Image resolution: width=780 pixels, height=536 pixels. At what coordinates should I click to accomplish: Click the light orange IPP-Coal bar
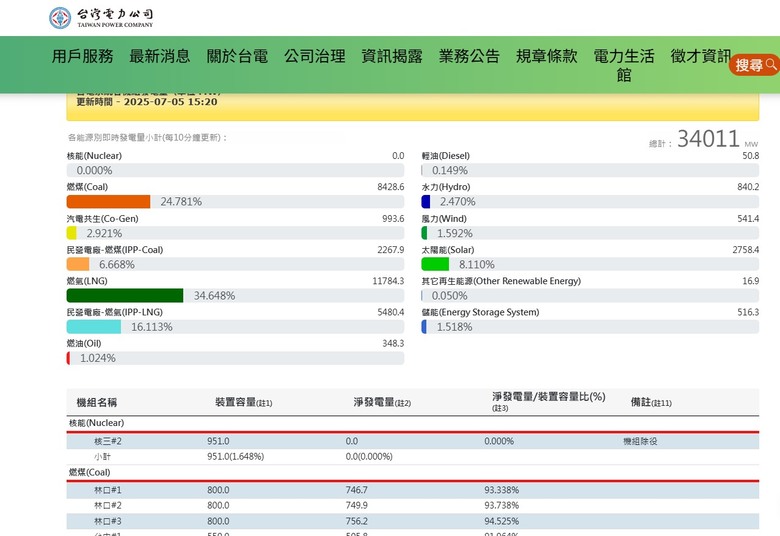[x=78, y=264]
